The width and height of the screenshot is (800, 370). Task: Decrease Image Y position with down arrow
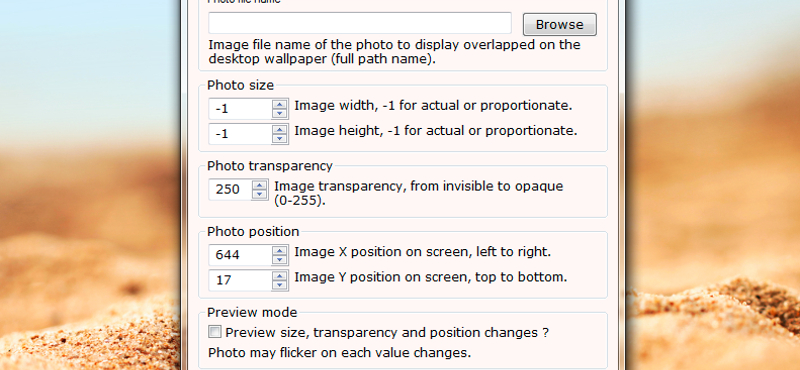tap(279, 285)
